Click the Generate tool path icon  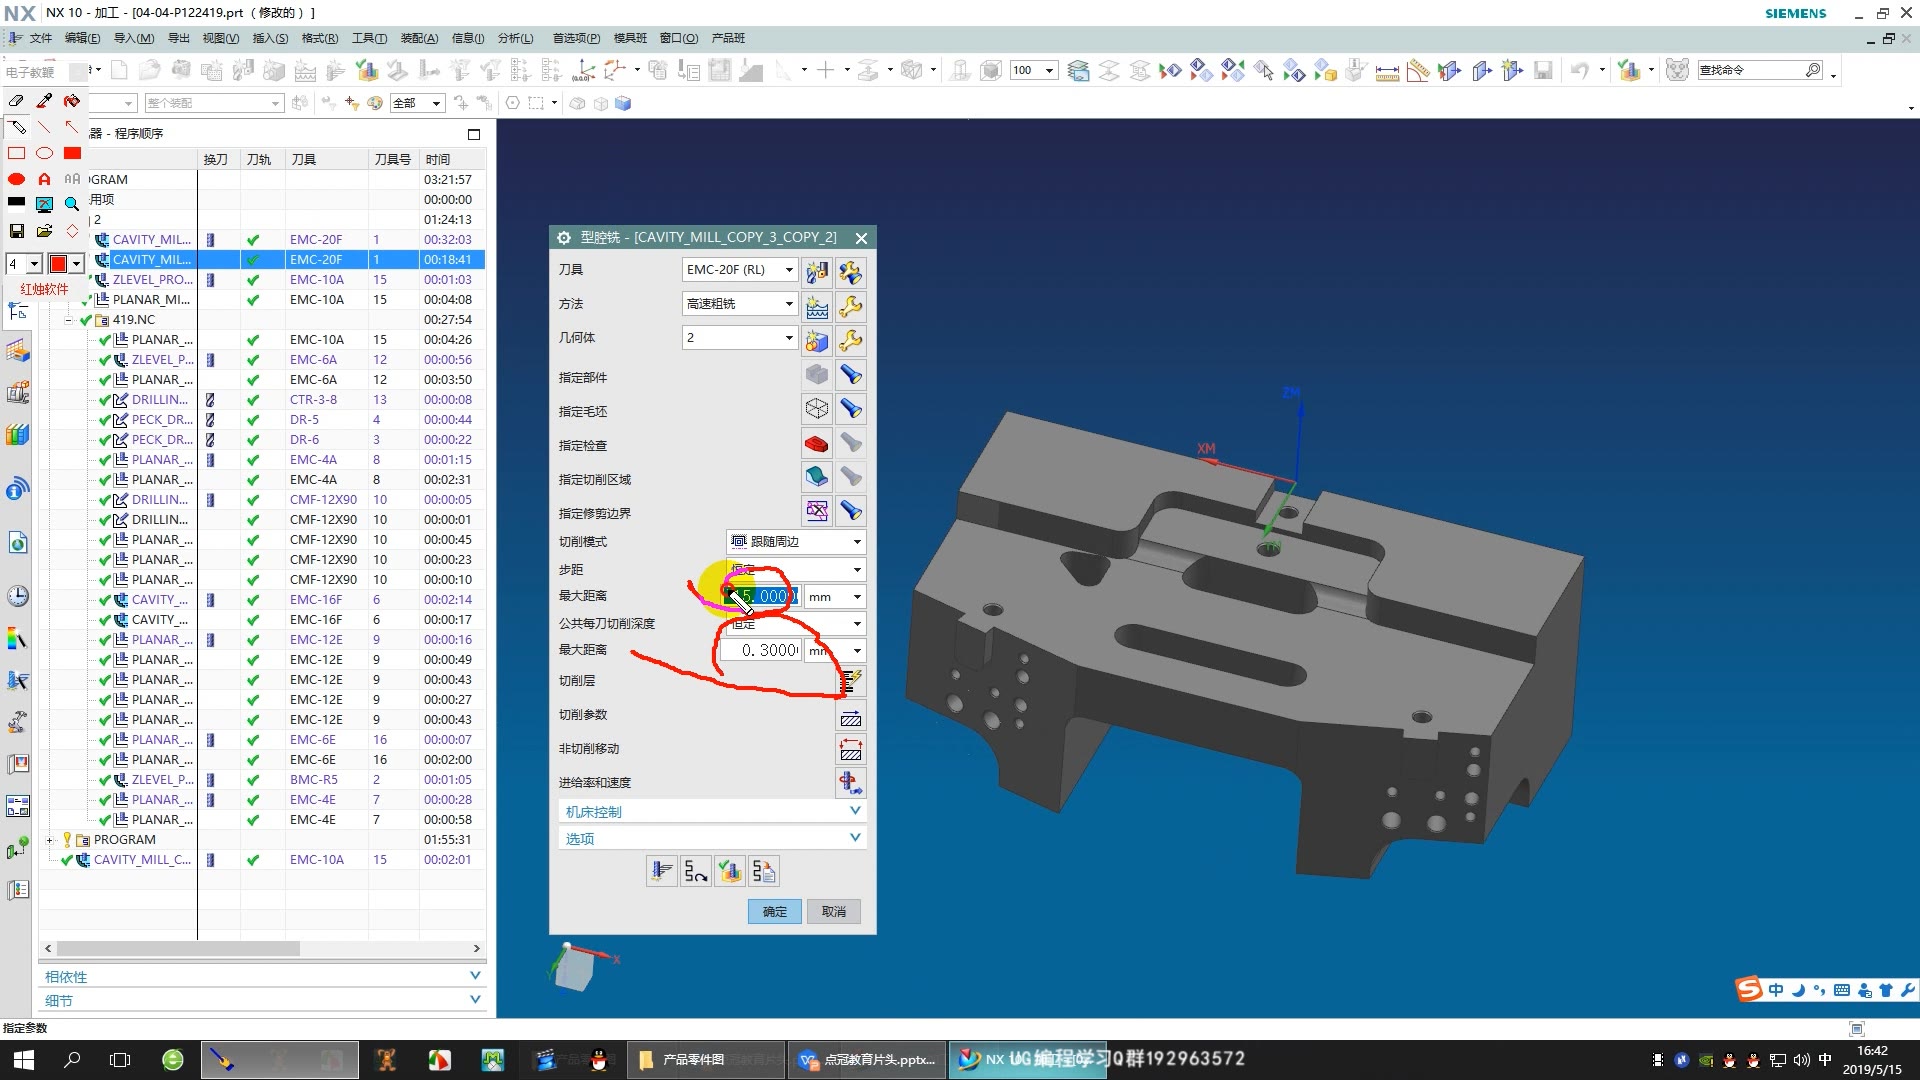click(661, 872)
